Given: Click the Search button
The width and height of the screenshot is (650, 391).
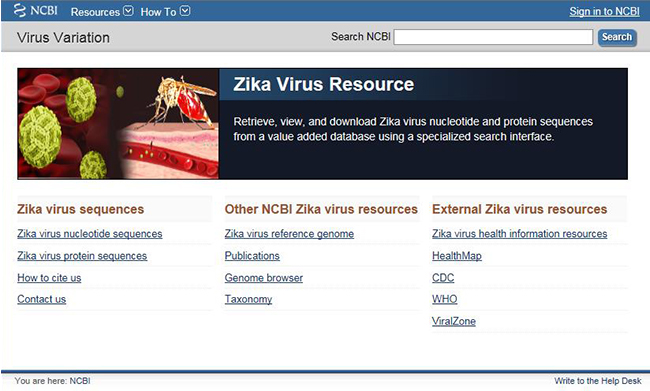Looking at the screenshot, I should 617,37.
